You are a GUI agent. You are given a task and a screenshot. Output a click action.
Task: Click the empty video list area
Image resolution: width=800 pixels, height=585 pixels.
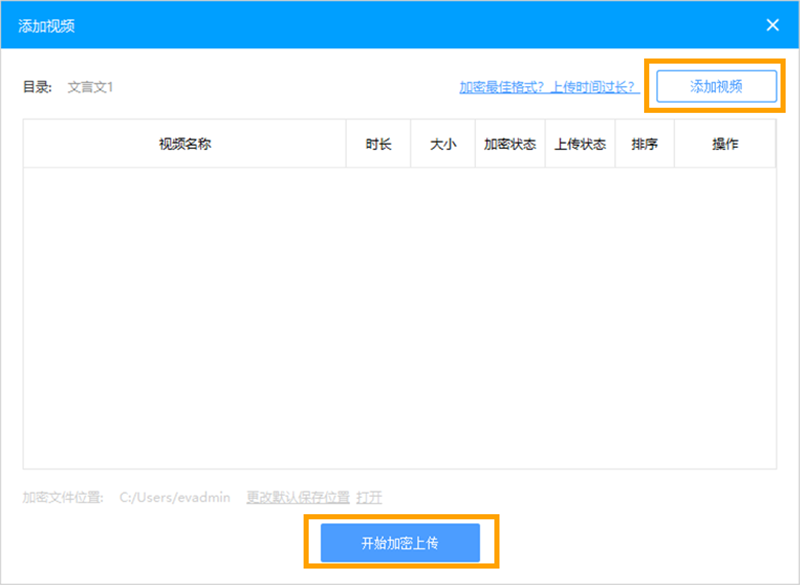coord(400,320)
